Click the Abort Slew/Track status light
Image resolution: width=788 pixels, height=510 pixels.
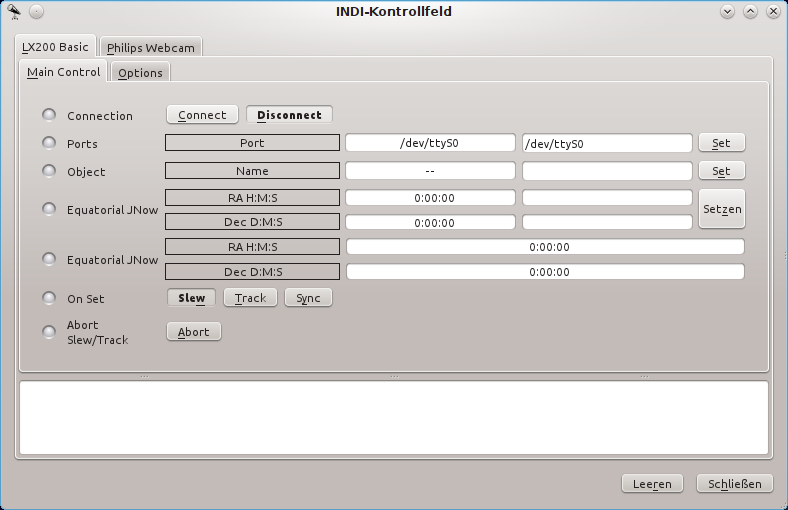[48, 332]
